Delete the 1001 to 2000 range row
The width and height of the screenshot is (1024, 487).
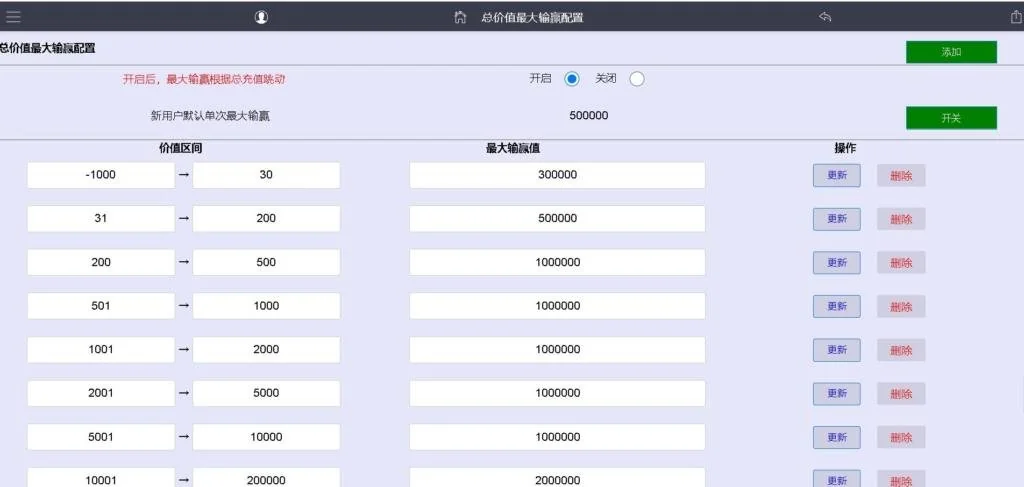901,350
